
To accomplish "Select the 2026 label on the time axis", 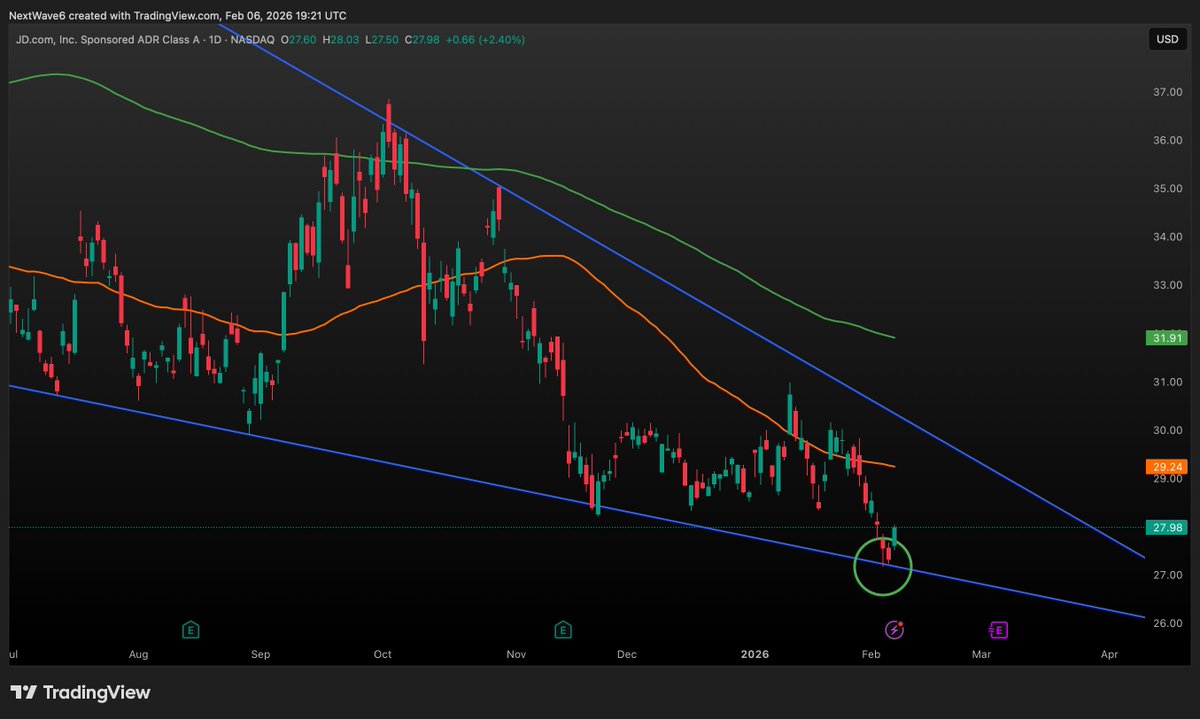I will (755, 654).
